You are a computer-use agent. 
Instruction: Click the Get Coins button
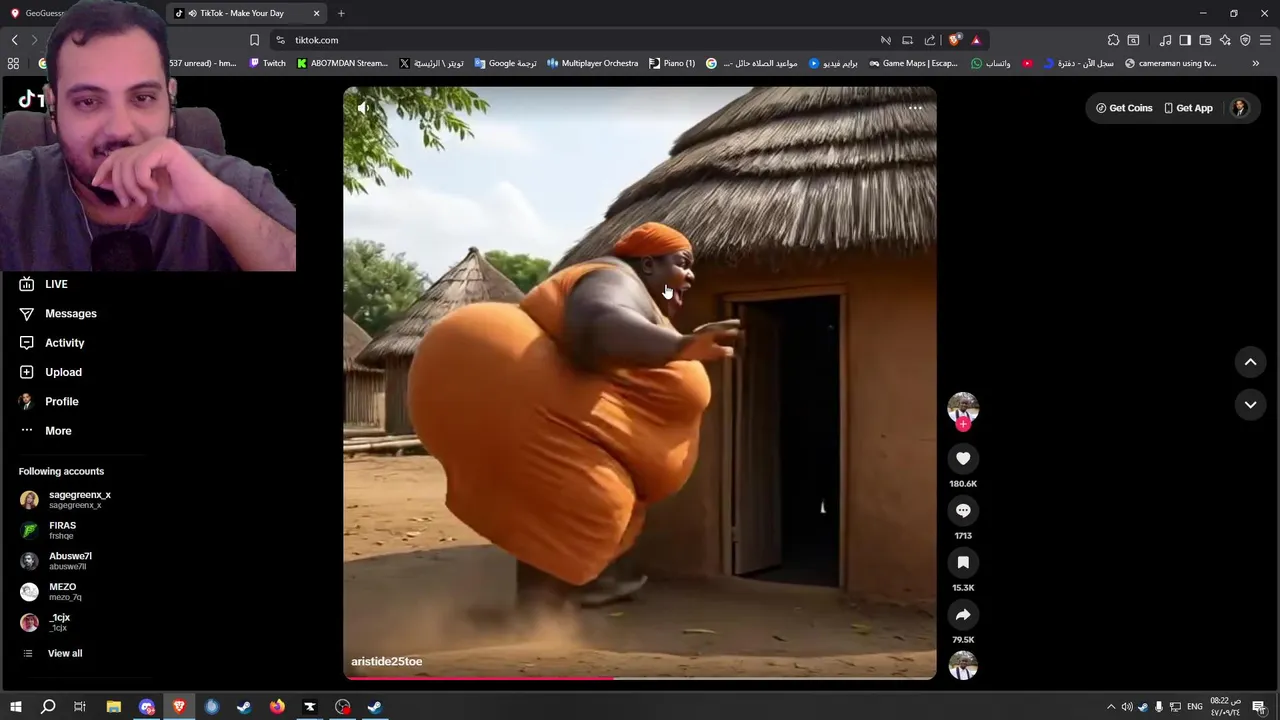click(x=1124, y=108)
